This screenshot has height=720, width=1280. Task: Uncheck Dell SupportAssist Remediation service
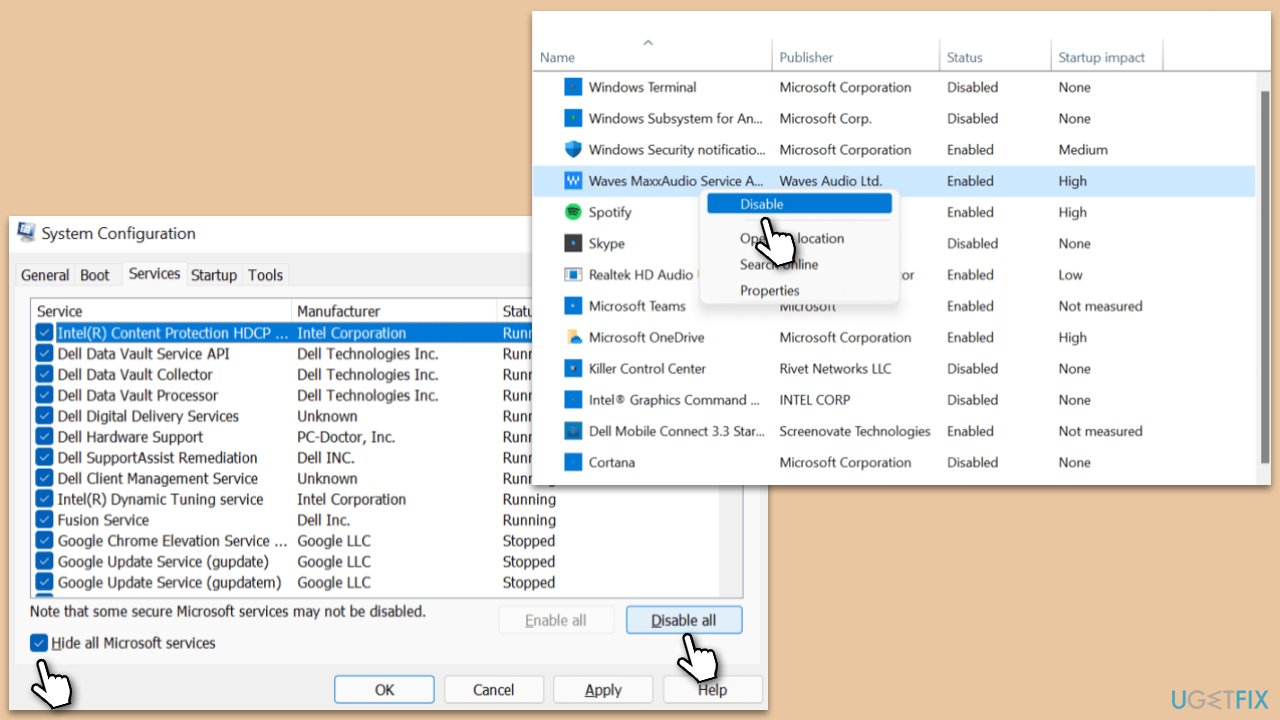[44, 458]
